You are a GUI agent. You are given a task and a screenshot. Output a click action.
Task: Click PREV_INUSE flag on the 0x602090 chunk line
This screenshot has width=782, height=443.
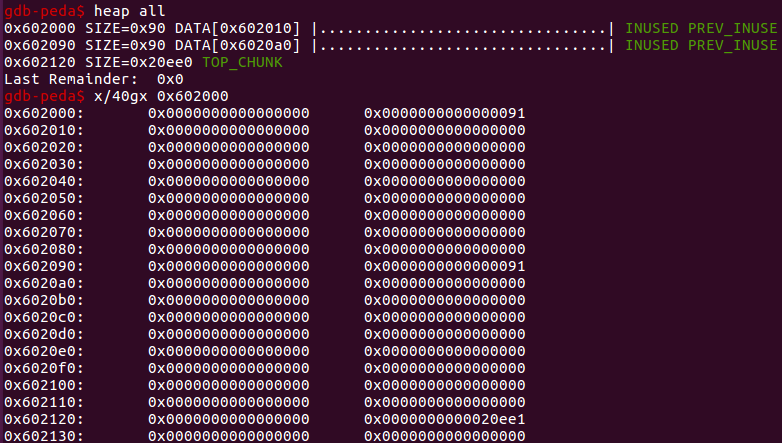[732, 45]
